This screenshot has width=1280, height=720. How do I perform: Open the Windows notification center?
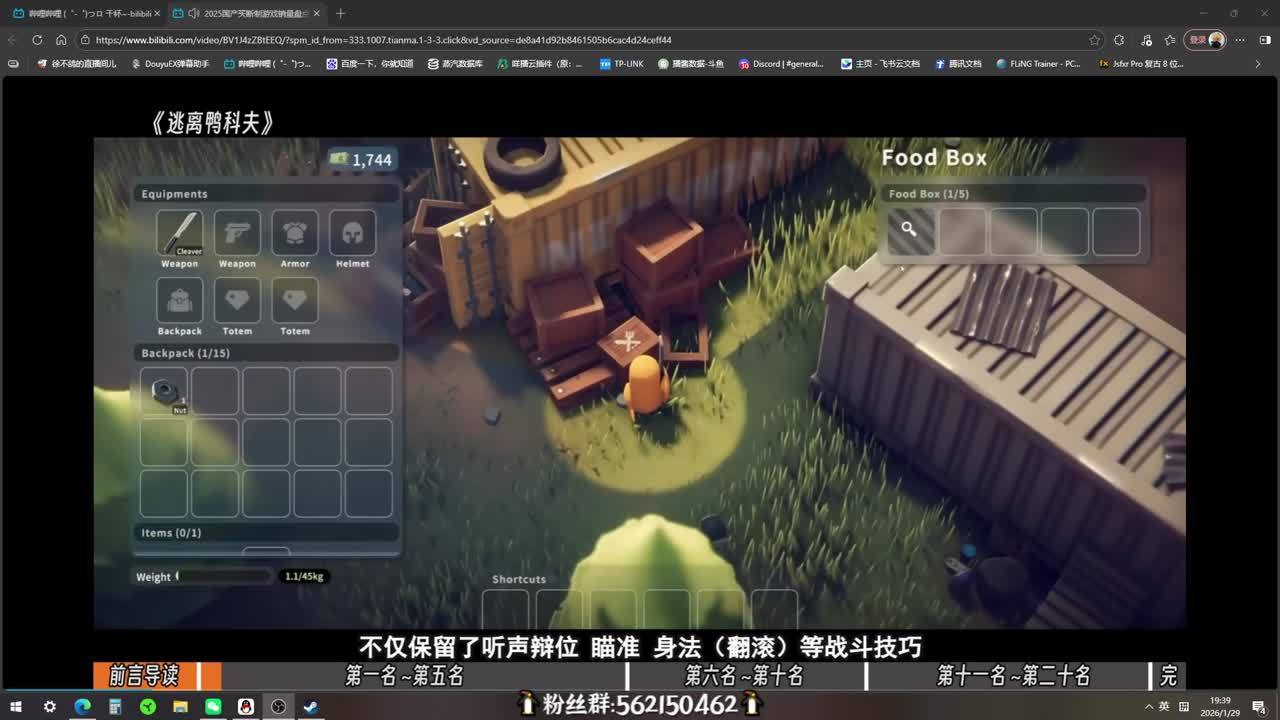1258,706
